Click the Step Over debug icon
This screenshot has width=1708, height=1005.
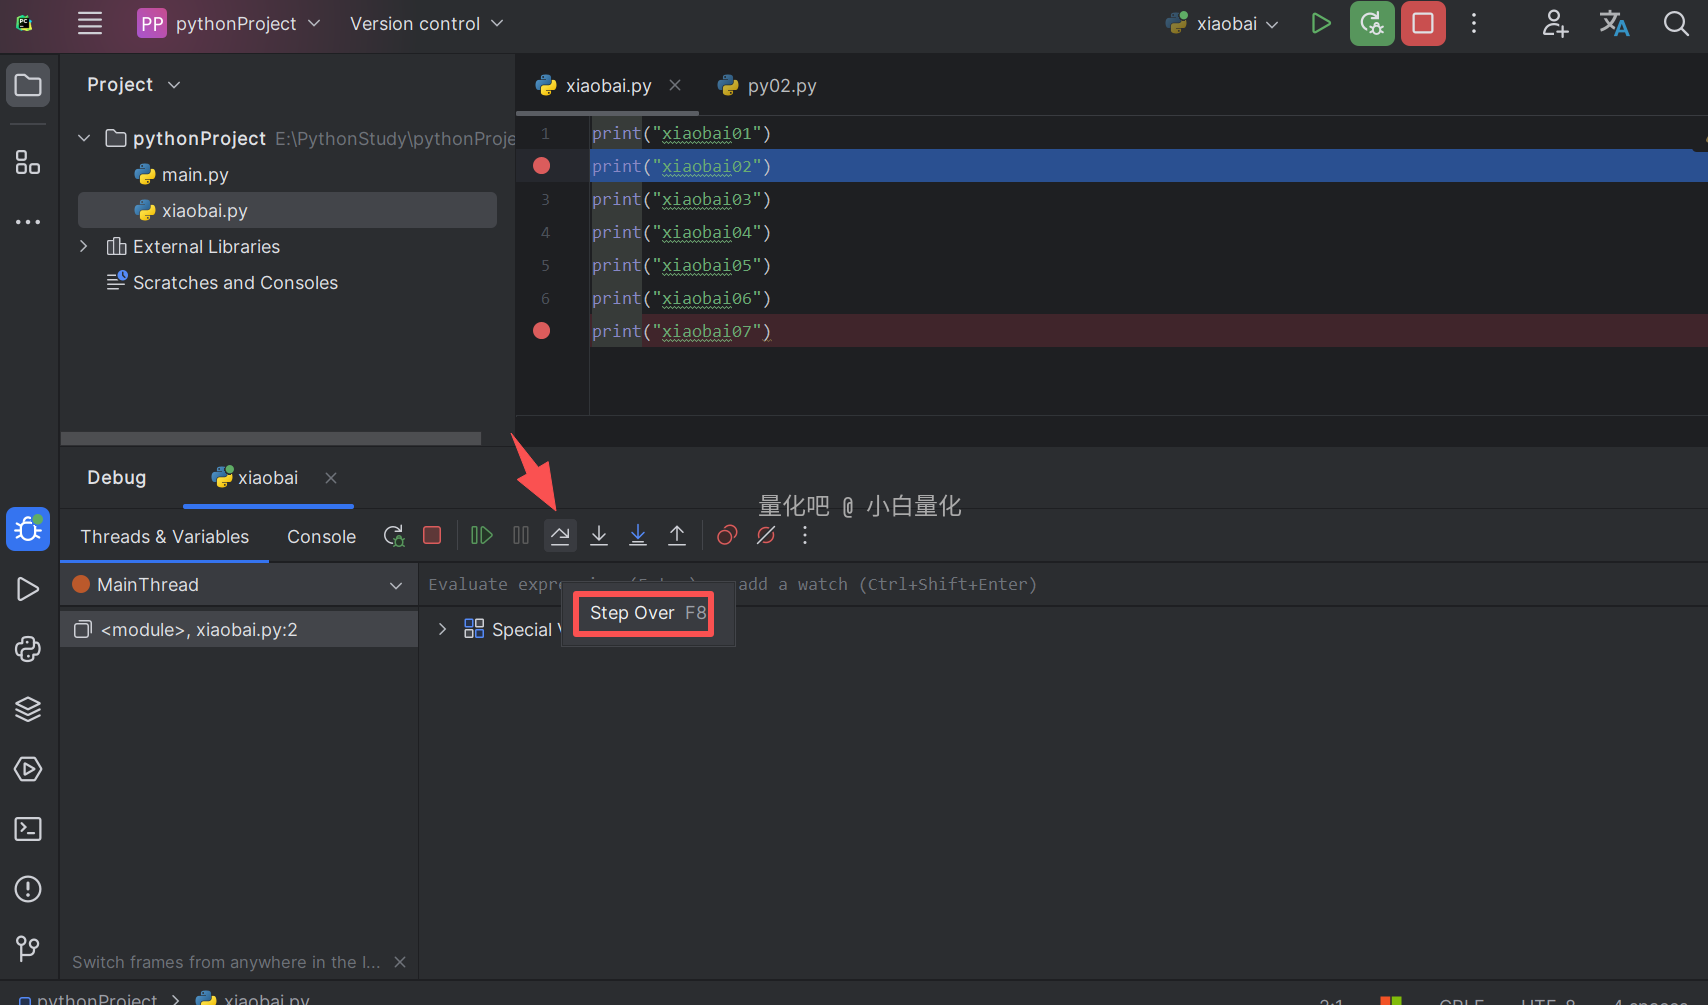point(560,536)
